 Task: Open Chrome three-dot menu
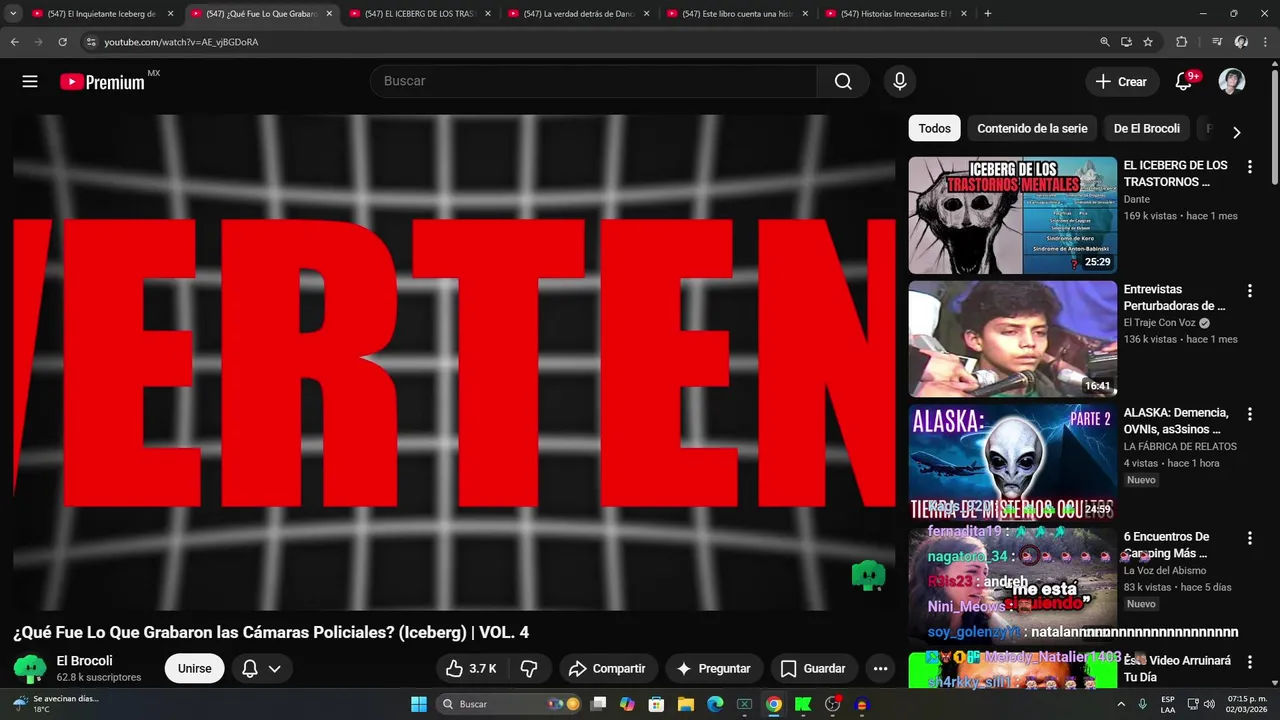1266,42
